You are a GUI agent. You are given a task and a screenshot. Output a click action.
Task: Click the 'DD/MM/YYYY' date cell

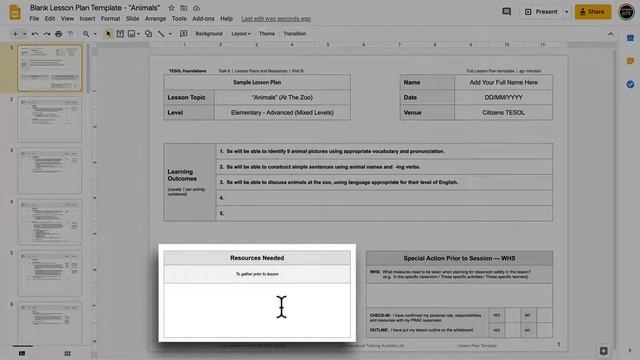click(x=504, y=98)
